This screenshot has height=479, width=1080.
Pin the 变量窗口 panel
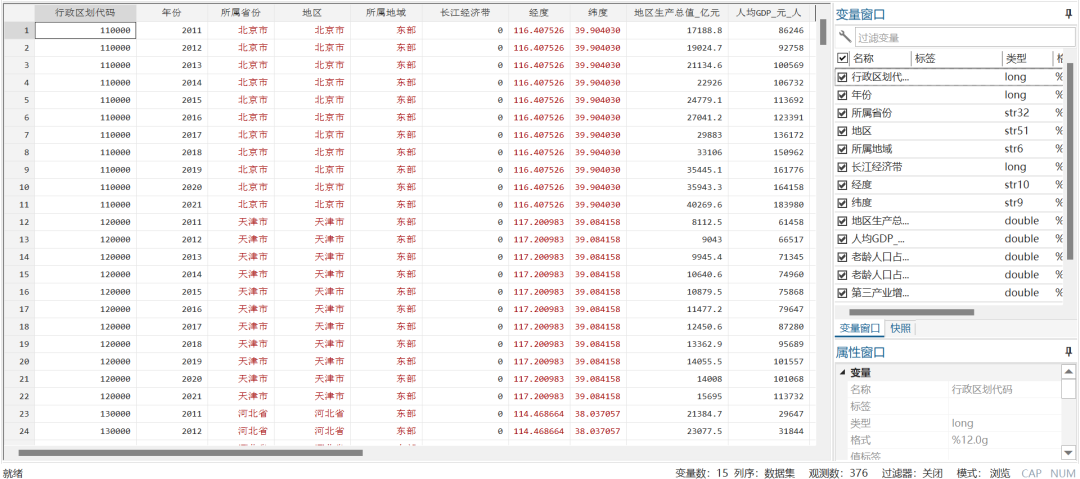(1069, 14)
